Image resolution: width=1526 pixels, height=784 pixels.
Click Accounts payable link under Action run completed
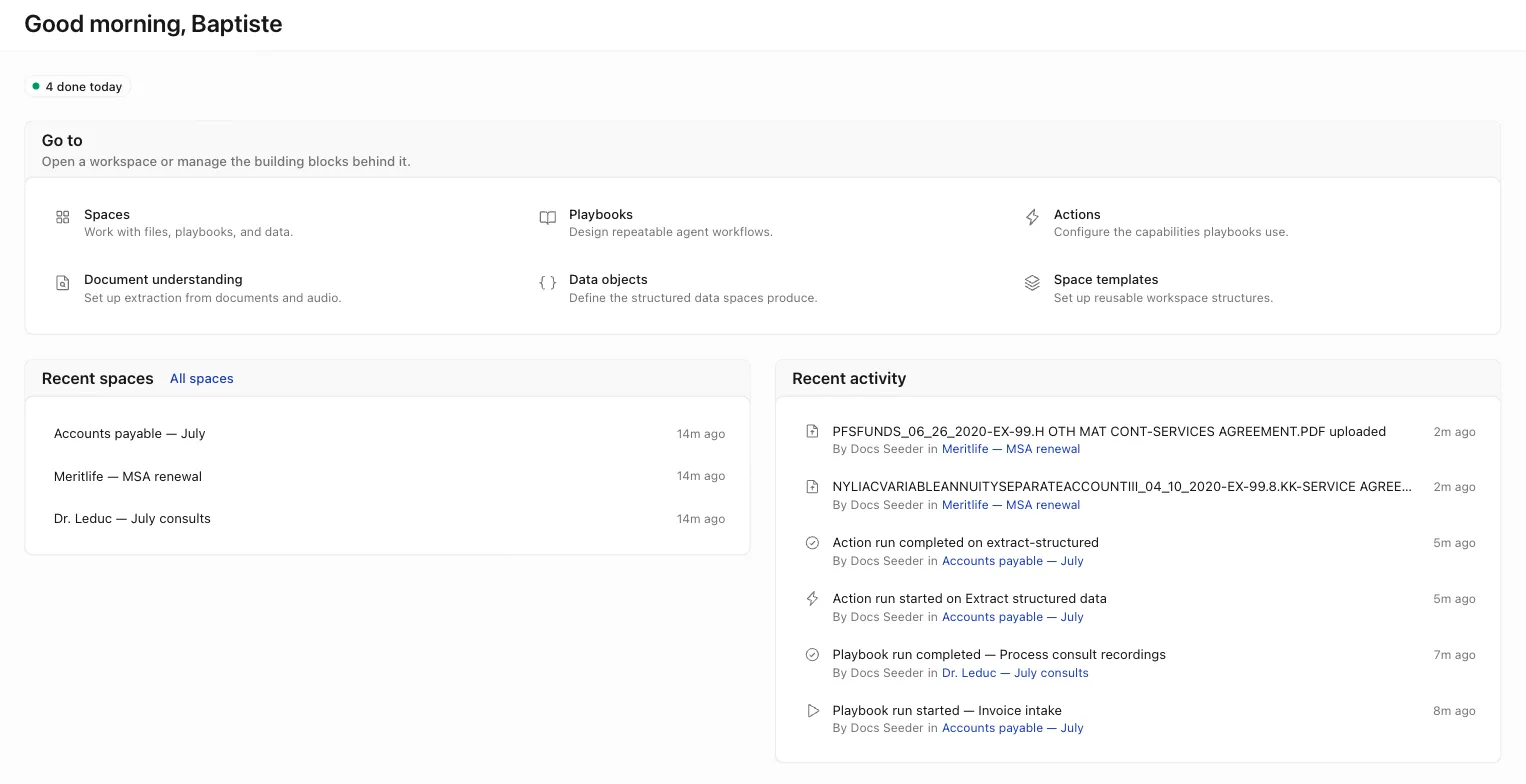click(x=1013, y=561)
